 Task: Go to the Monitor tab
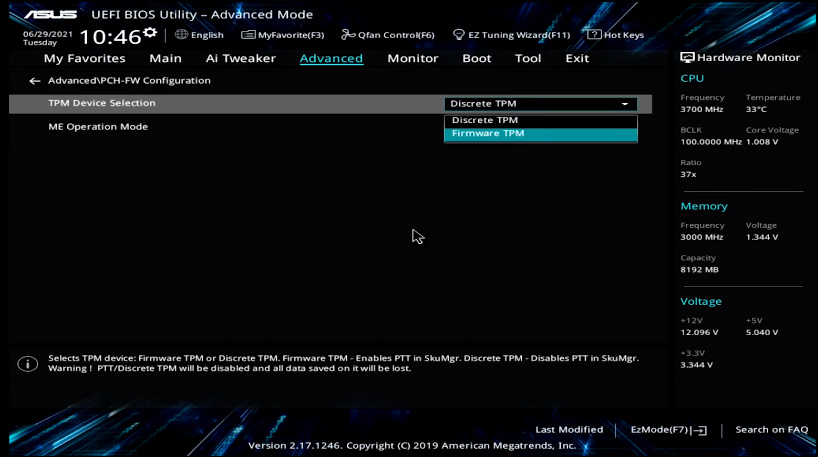tap(412, 58)
